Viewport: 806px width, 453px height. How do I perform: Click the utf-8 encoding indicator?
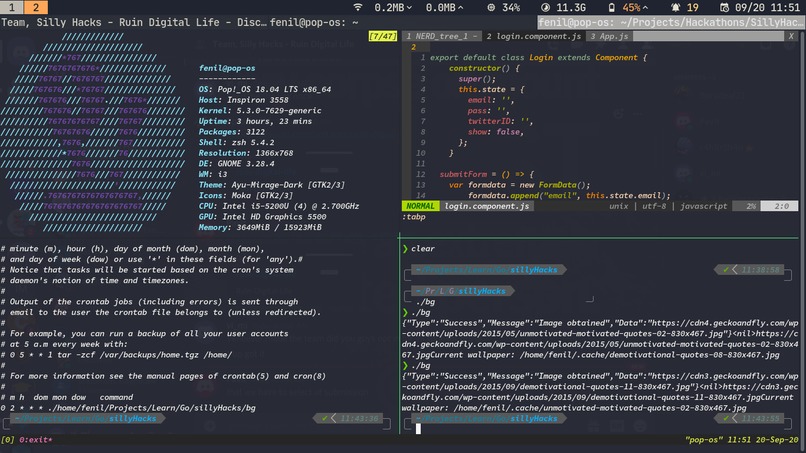654,206
